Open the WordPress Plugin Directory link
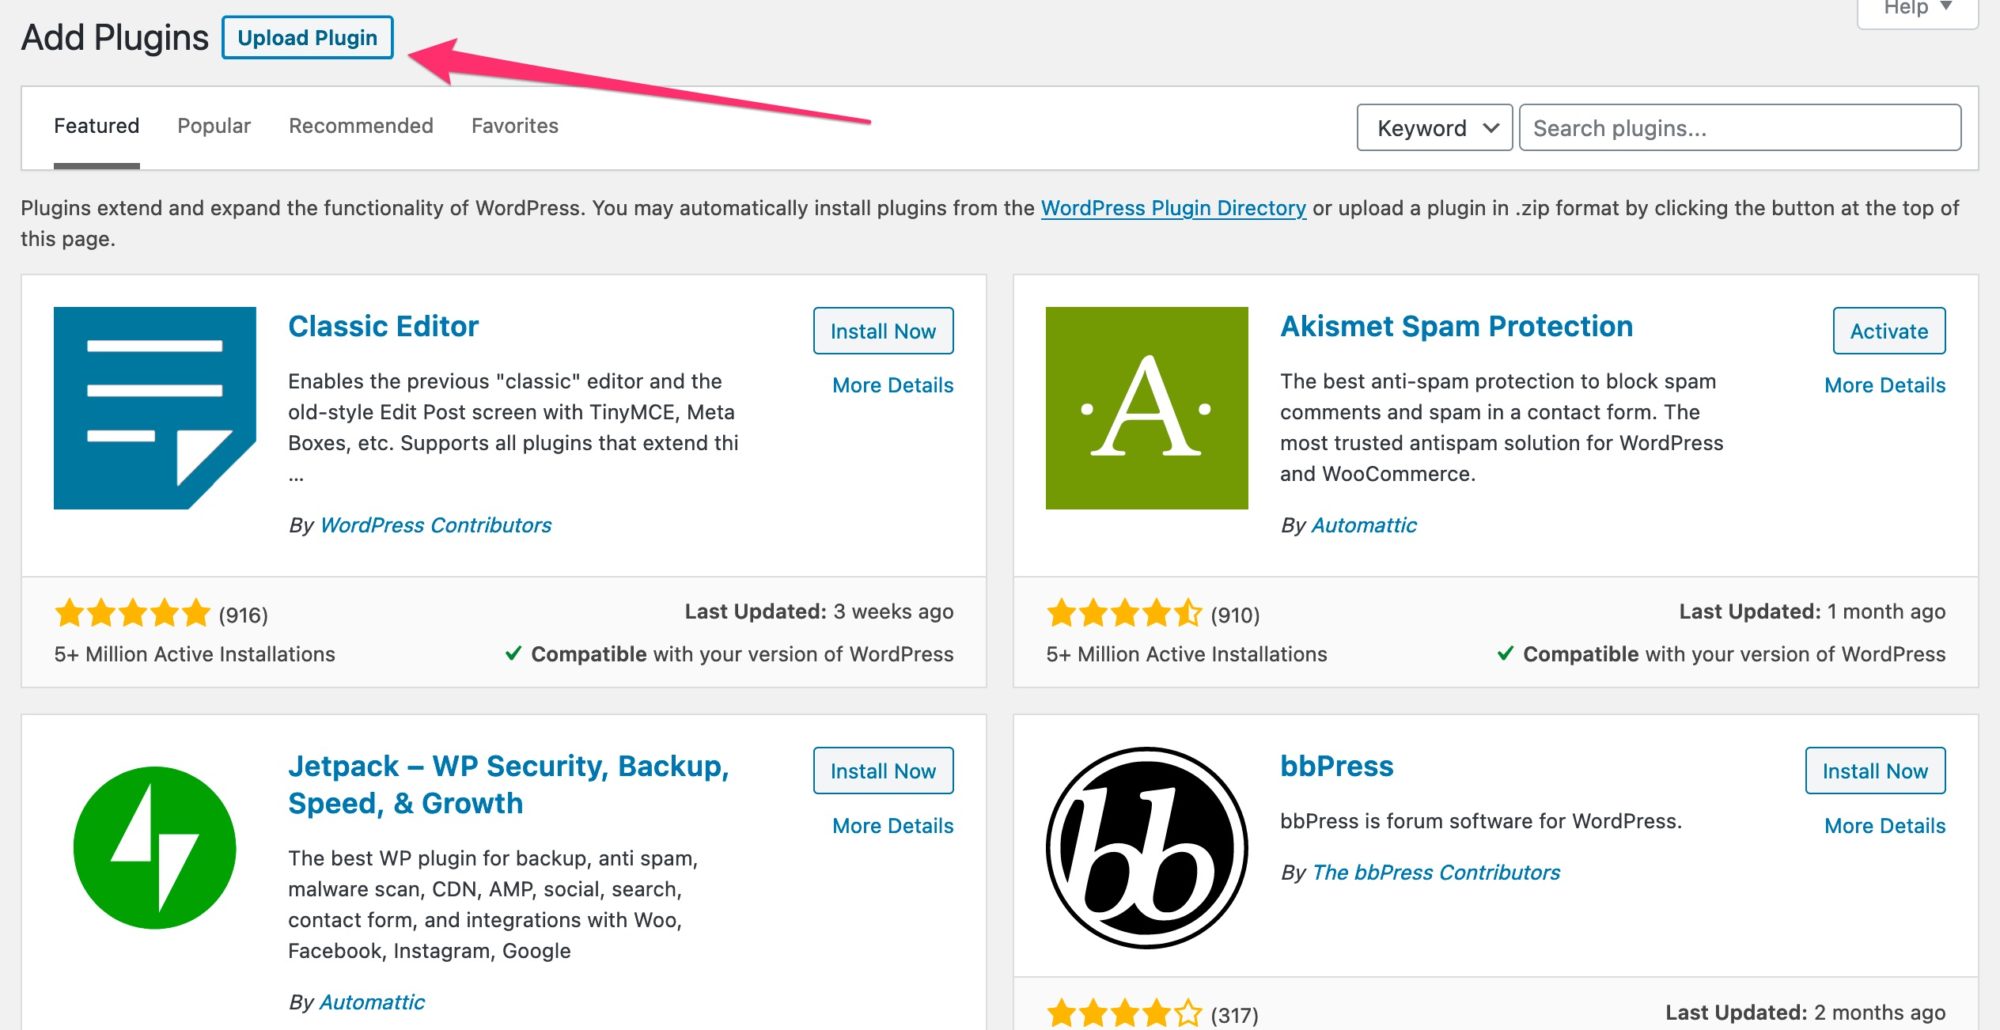 point(1173,208)
